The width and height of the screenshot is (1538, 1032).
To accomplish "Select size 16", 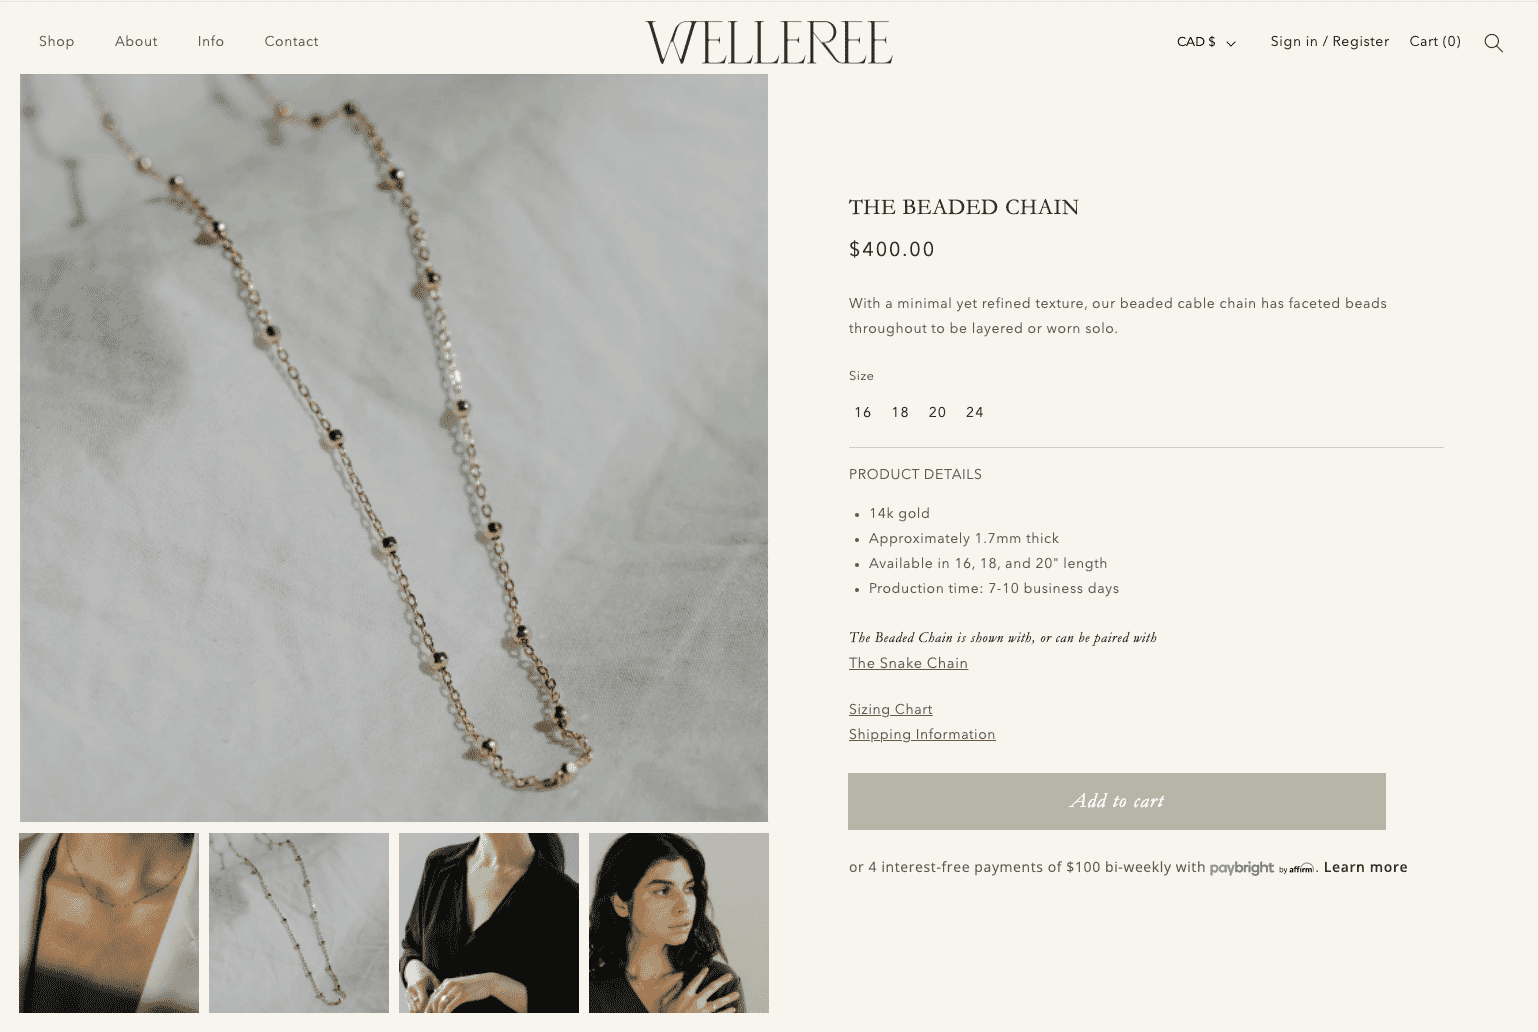I will (x=863, y=412).
